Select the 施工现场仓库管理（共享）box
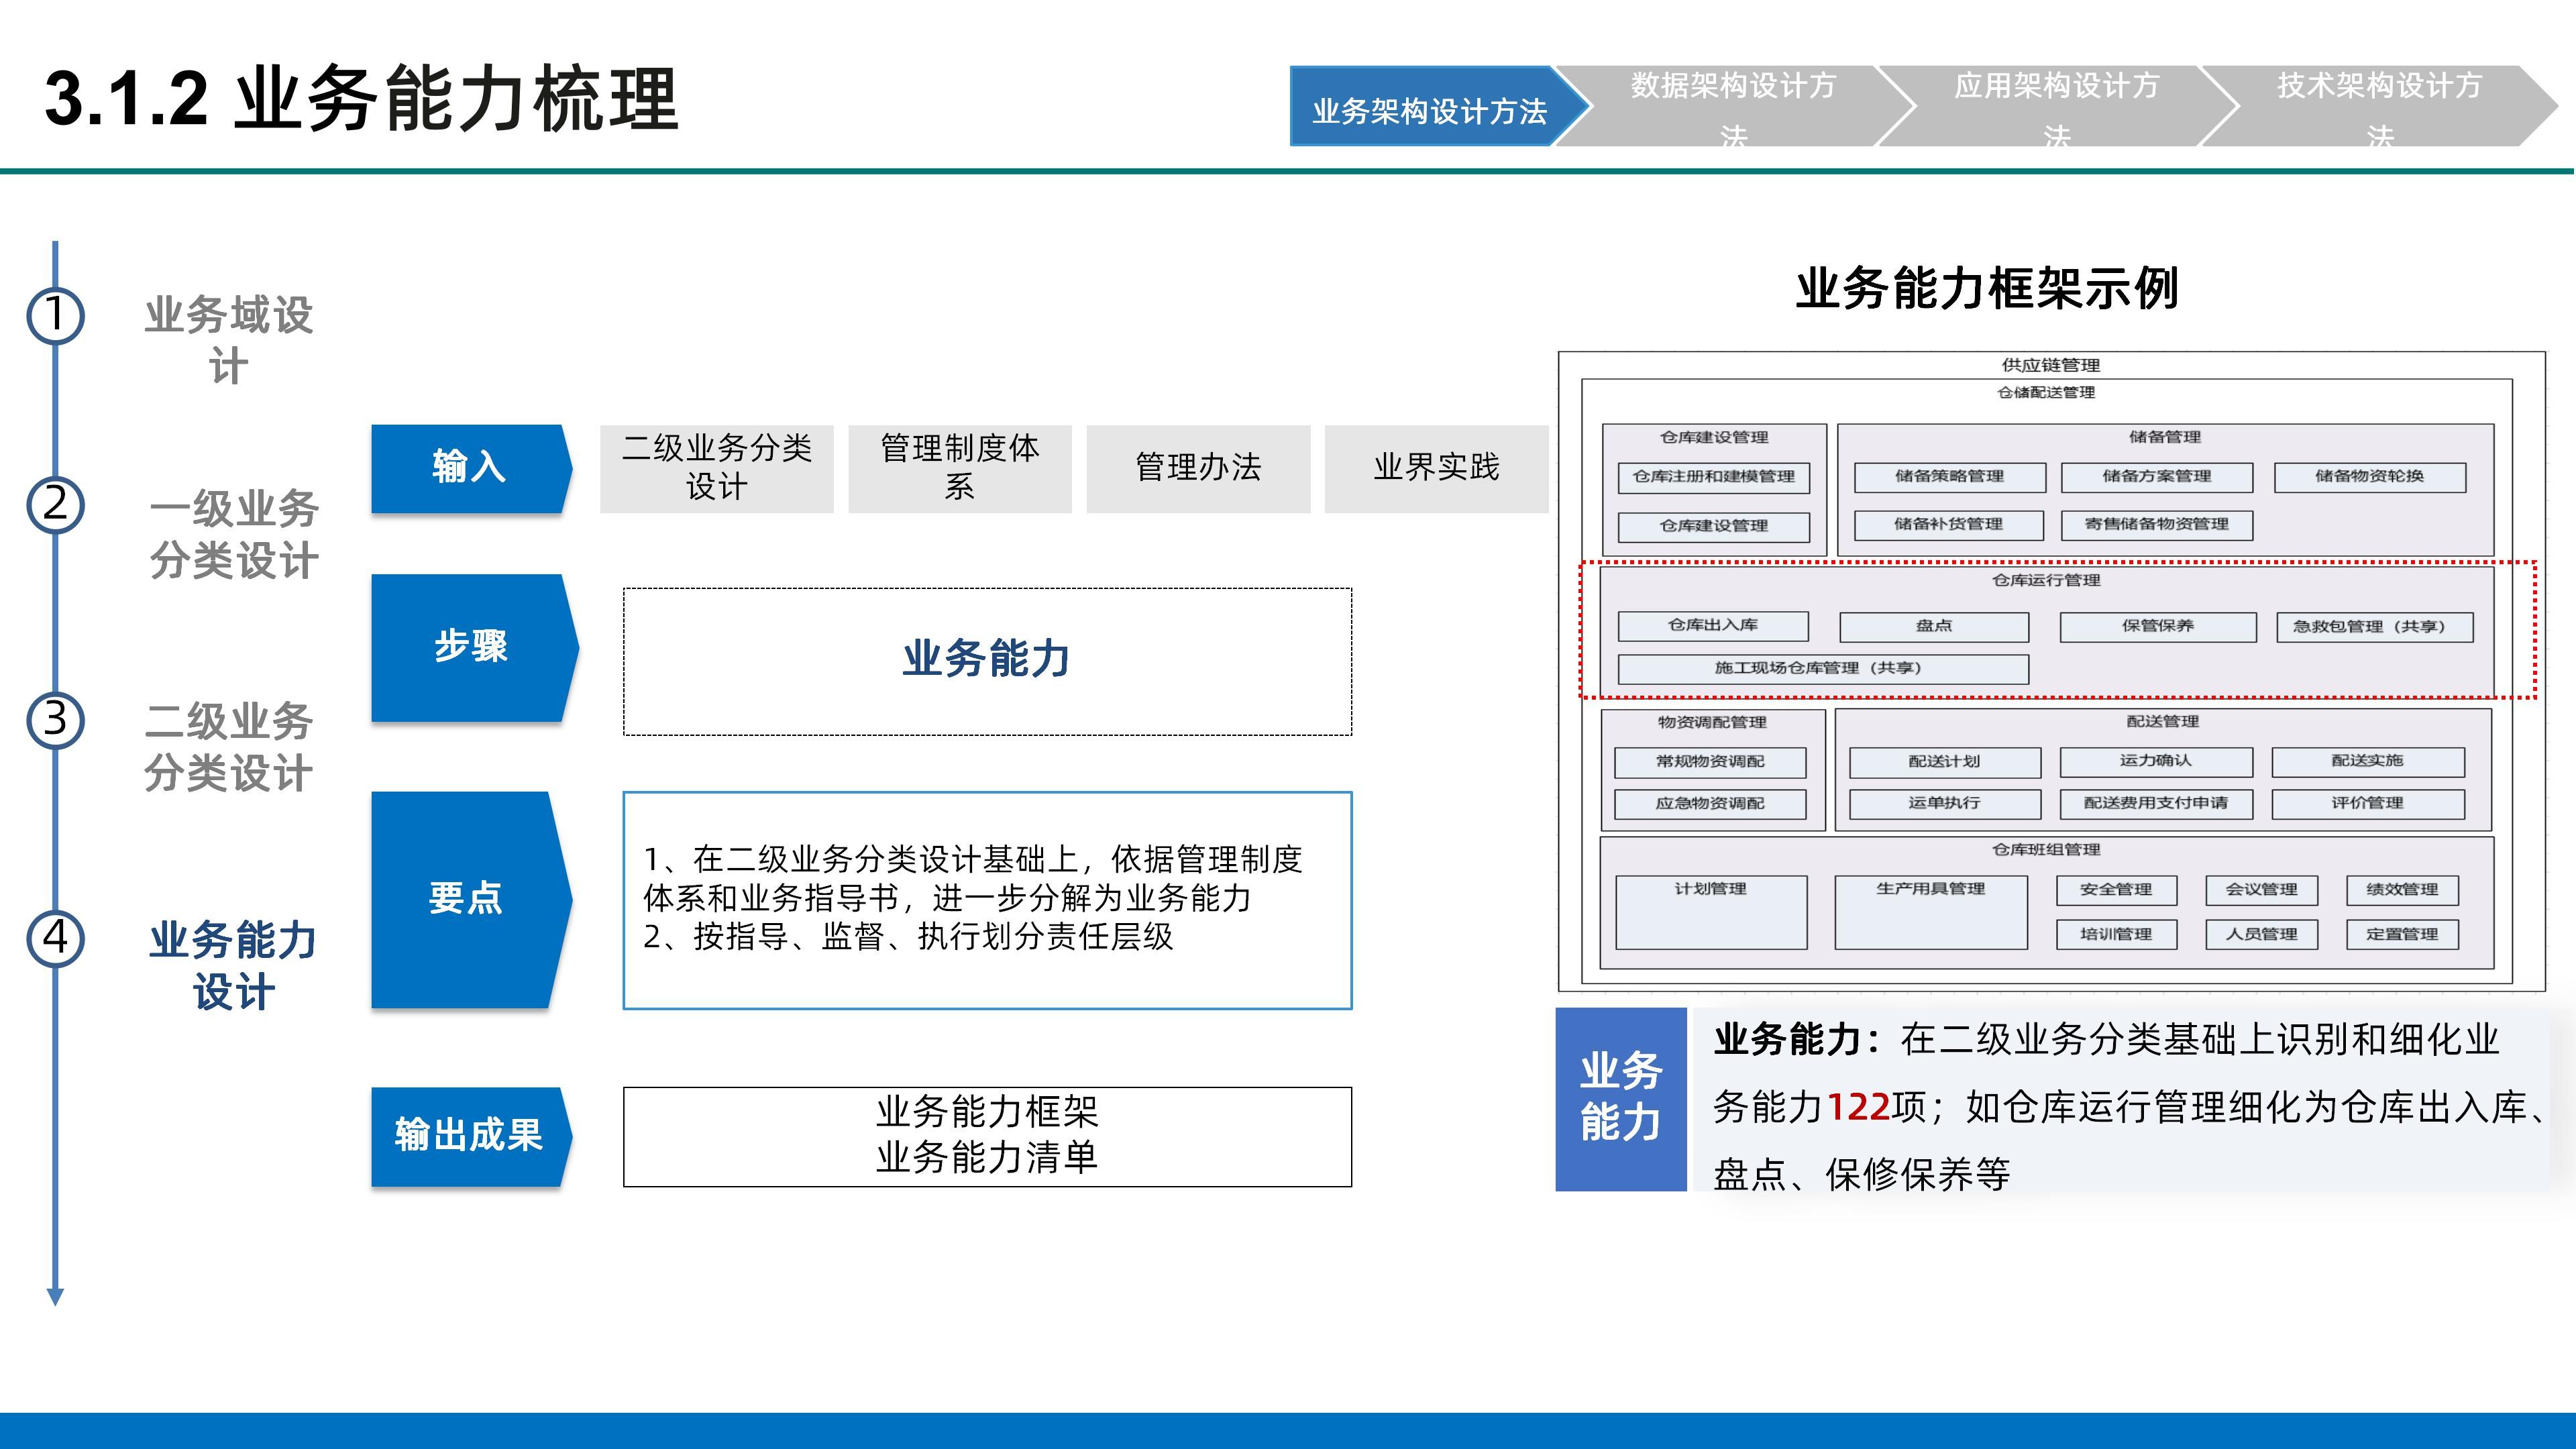The width and height of the screenshot is (2576, 1449). (x=1823, y=669)
